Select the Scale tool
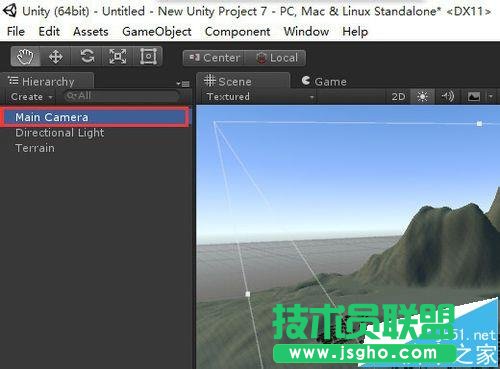The width and height of the screenshot is (500, 369). coord(118,56)
